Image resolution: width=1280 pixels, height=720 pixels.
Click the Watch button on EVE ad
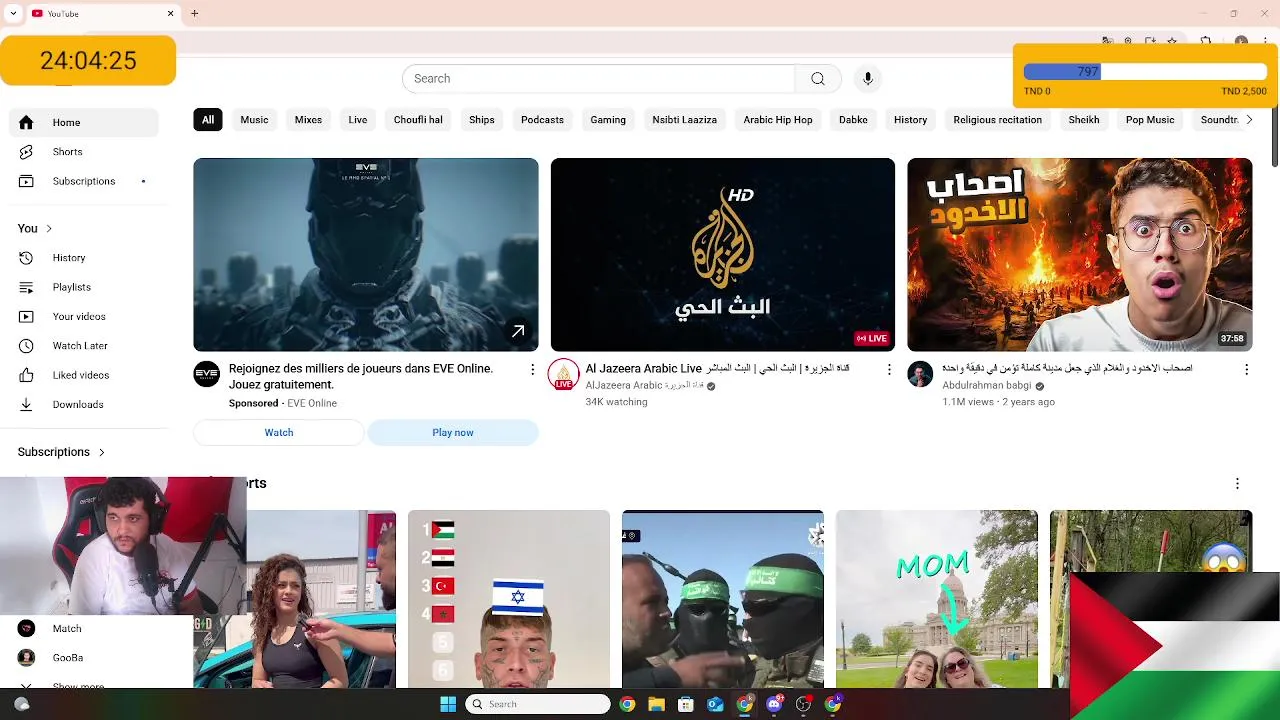click(x=279, y=433)
